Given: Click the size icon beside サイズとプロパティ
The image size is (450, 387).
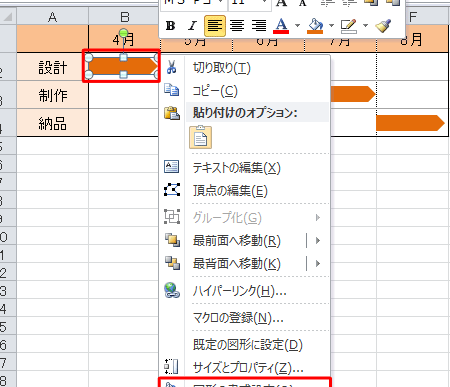Looking at the screenshot, I should [x=171, y=366].
